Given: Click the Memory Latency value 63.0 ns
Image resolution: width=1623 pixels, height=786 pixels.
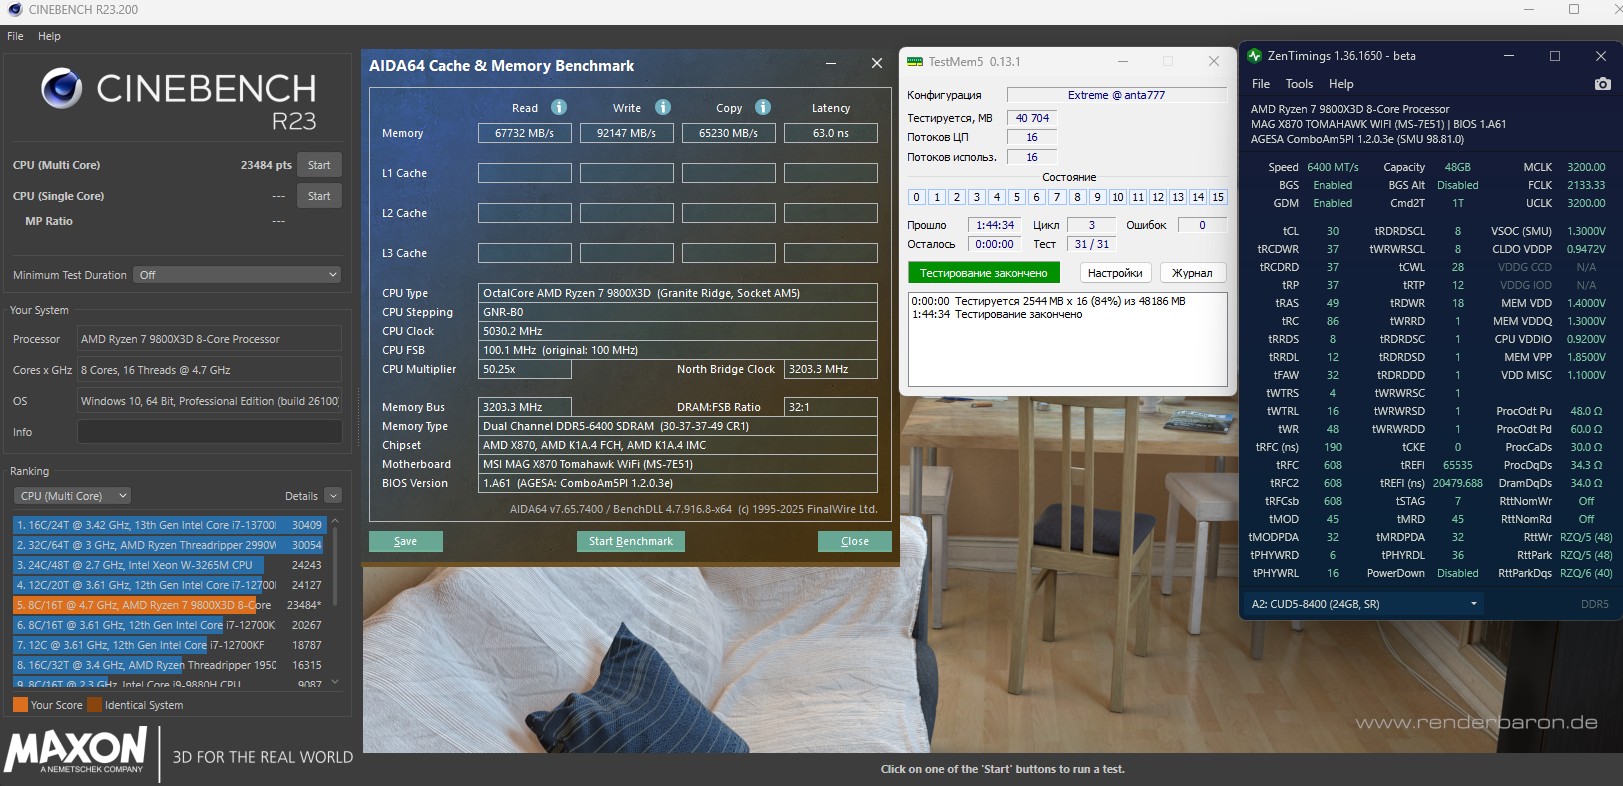Looking at the screenshot, I should pos(831,133).
